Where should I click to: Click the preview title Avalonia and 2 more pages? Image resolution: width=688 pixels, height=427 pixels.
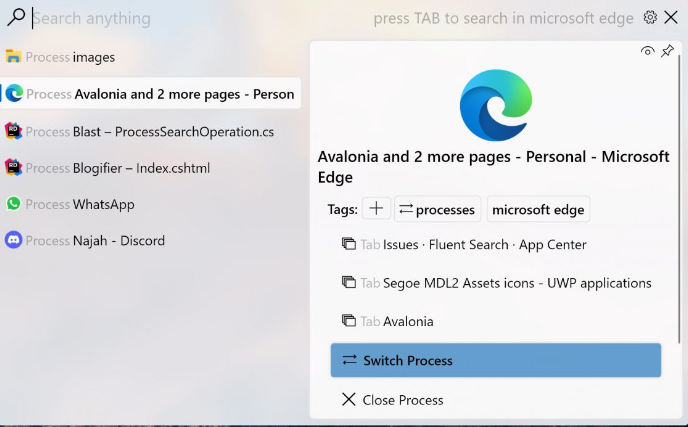pyautogui.click(x=494, y=167)
